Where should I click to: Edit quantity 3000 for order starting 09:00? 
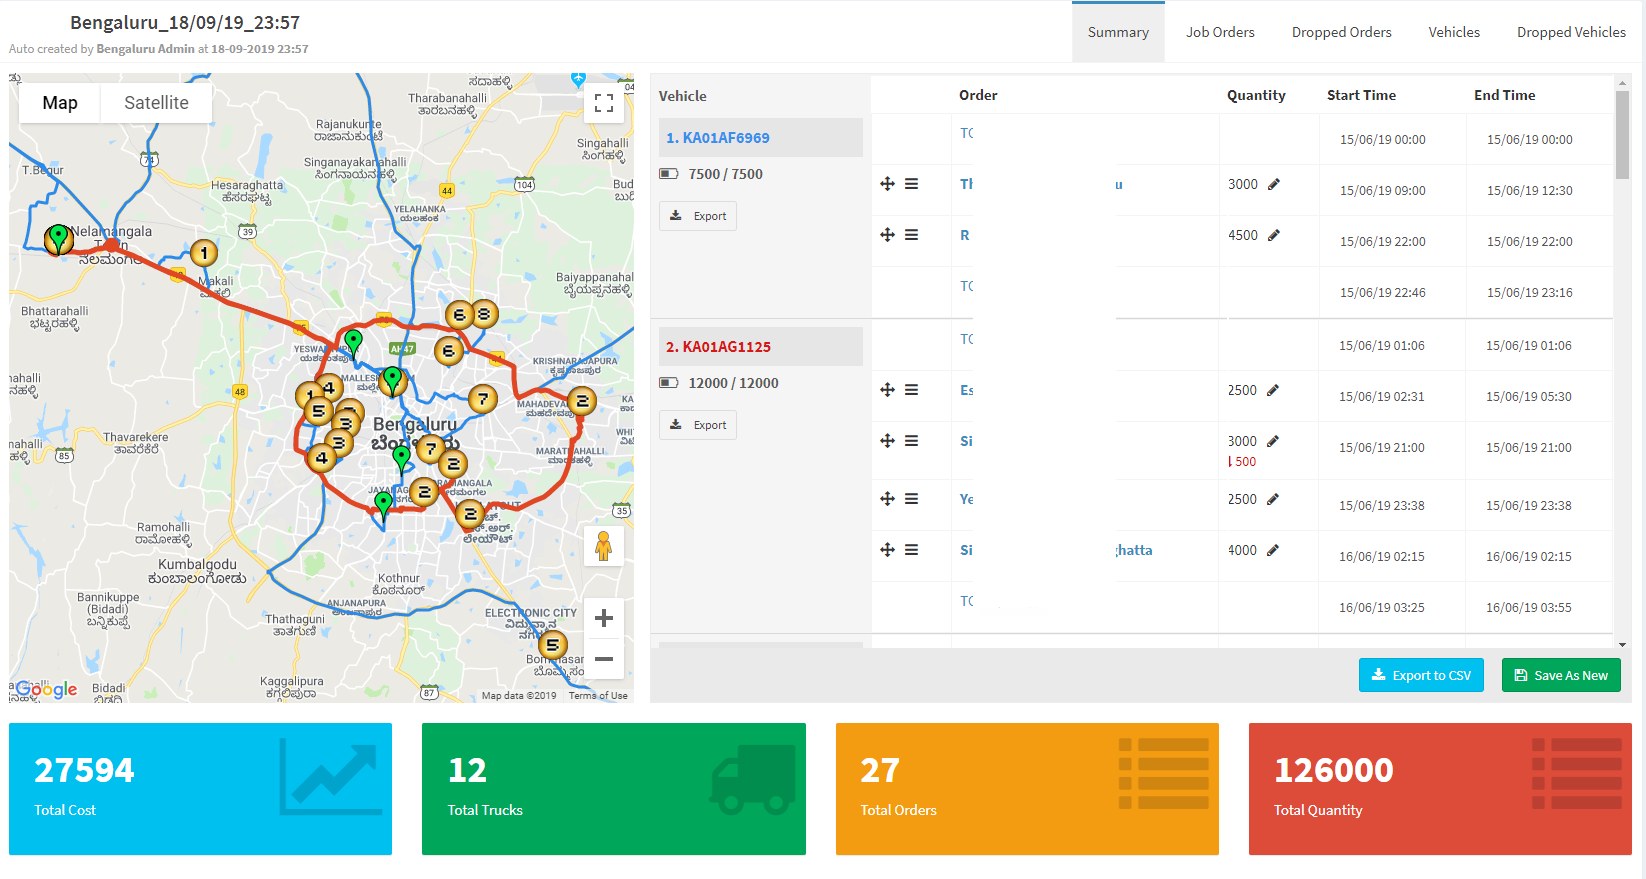point(1274,184)
